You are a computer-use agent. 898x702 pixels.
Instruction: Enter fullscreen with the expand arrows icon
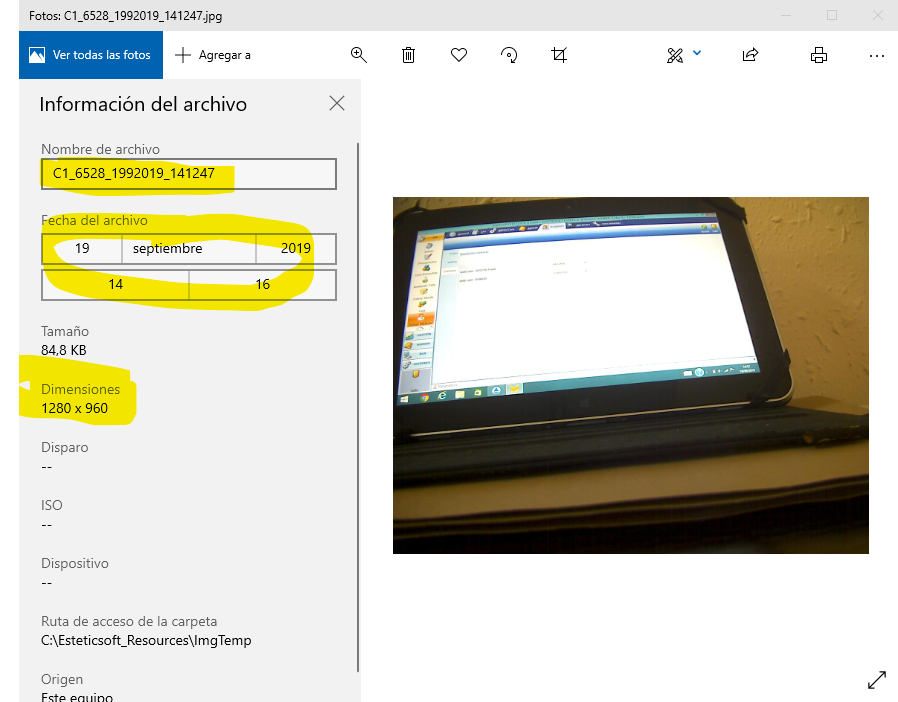click(x=877, y=680)
